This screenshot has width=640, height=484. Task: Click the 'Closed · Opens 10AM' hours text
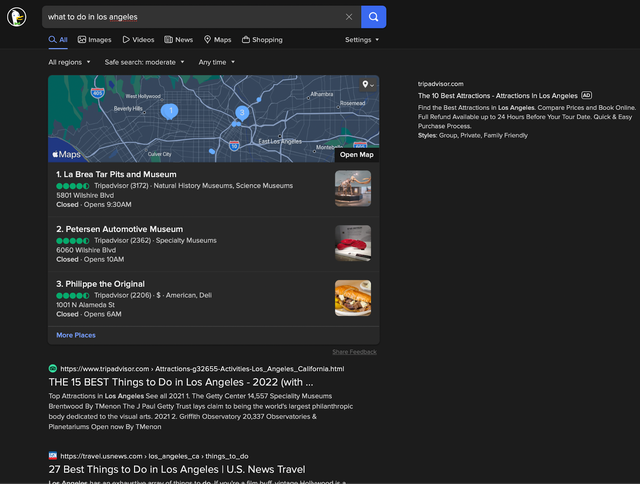pos(90,259)
